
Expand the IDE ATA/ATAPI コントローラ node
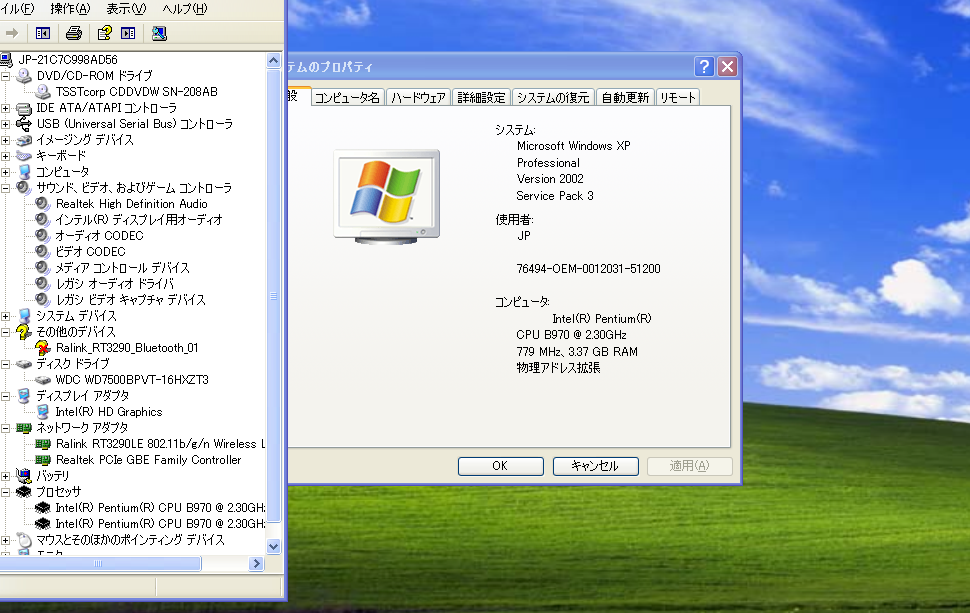coord(6,108)
